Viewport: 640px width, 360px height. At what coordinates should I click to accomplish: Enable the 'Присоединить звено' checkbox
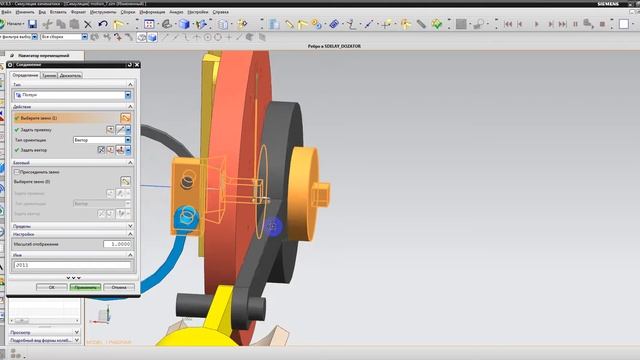point(17,172)
